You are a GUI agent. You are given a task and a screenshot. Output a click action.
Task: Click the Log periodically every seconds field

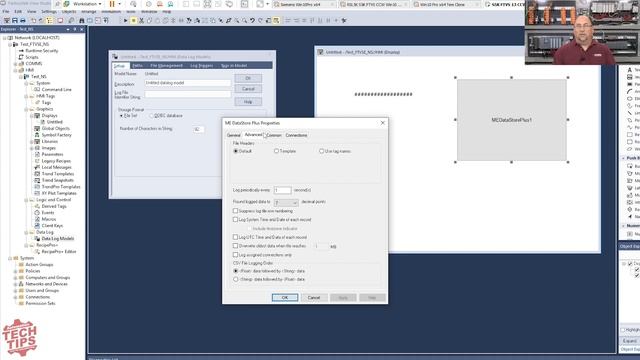coord(282,190)
